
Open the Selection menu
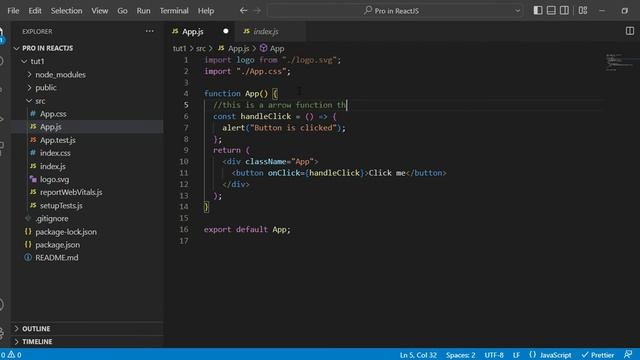click(x=66, y=11)
